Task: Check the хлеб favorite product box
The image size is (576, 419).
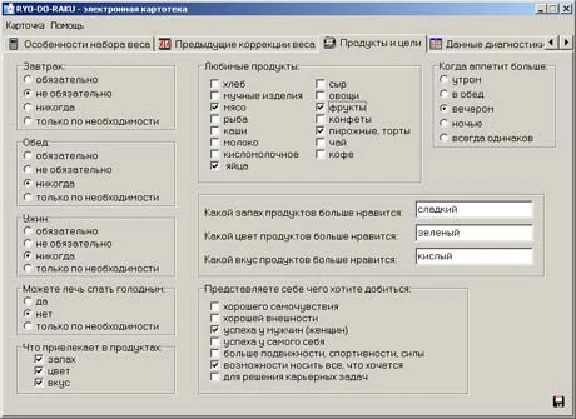Action: [x=215, y=84]
